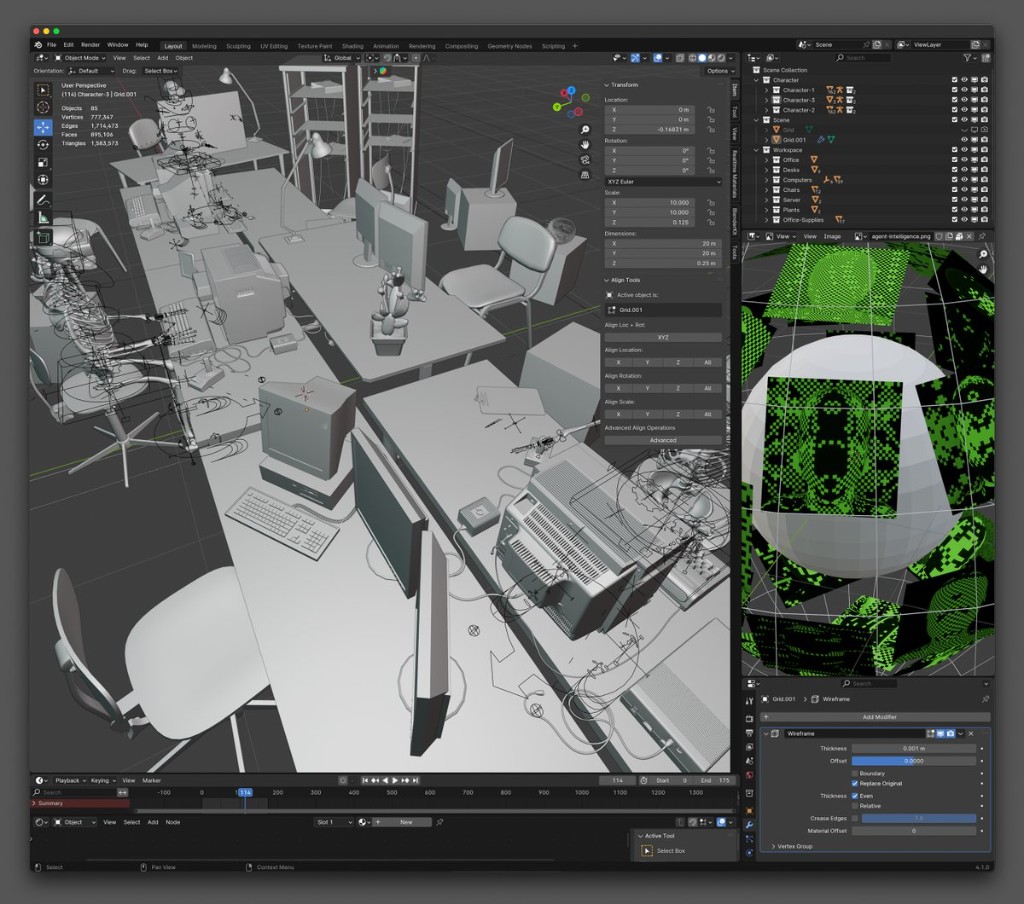Viewport: 1024px width, 904px height.
Task: Click the pin icon in the Properties breadcrumb row
Action: pyautogui.click(x=985, y=699)
